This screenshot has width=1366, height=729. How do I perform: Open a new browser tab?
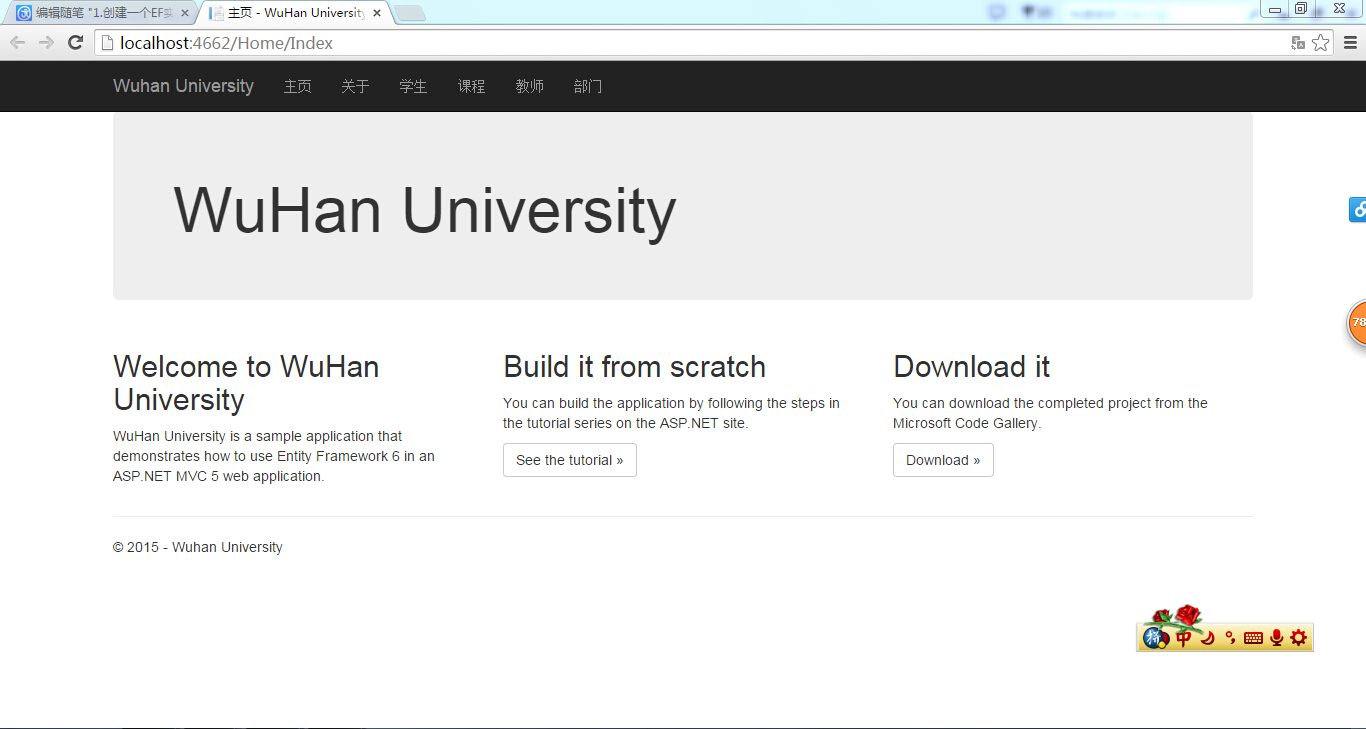410,13
